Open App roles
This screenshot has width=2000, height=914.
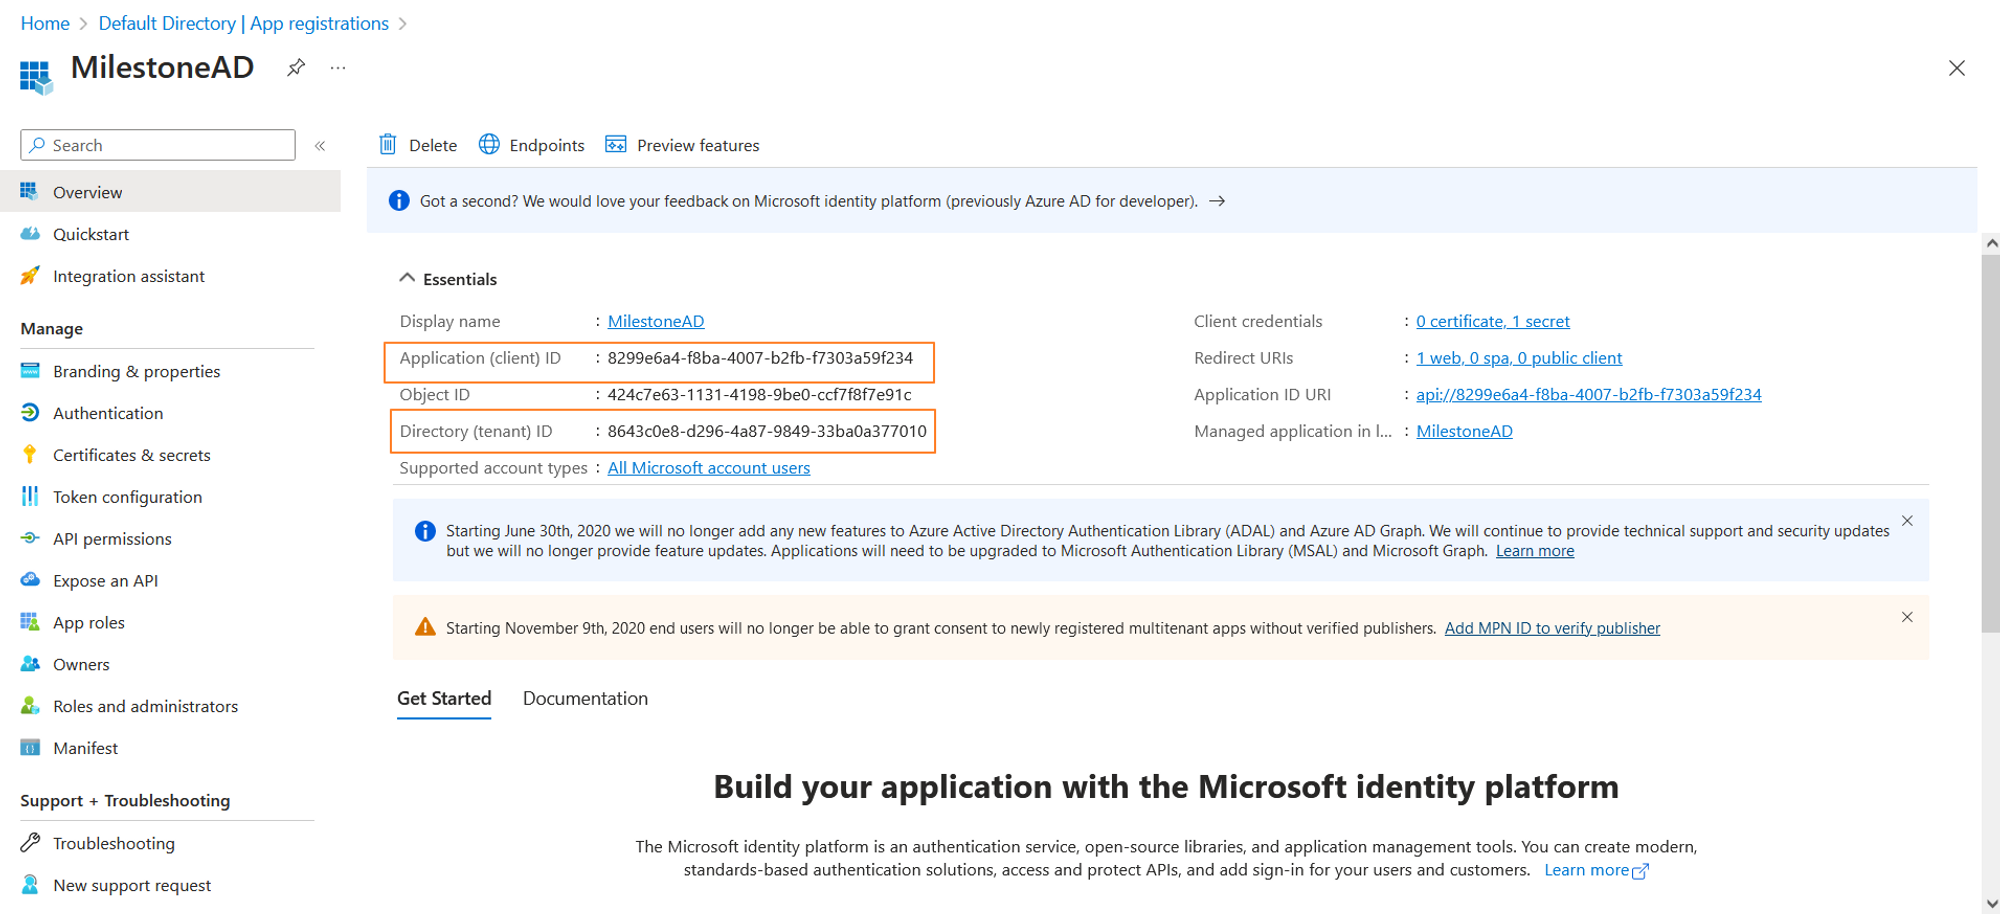[x=88, y=621]
